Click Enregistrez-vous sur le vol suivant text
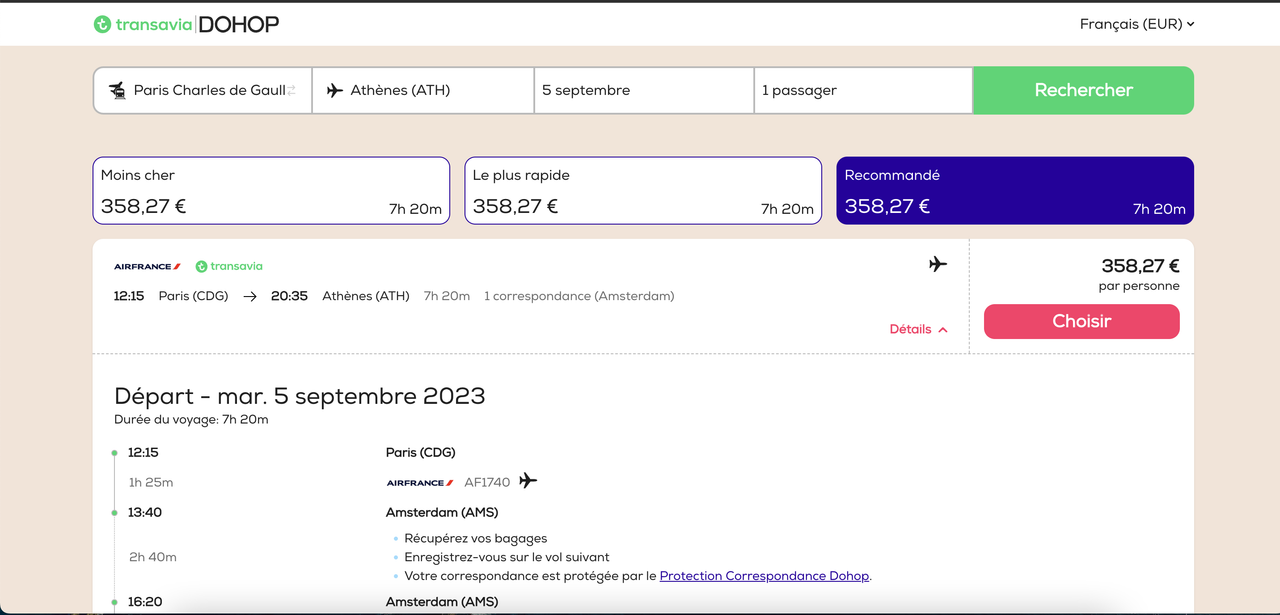Screen dimensions: 1280x615 (507, 557)
